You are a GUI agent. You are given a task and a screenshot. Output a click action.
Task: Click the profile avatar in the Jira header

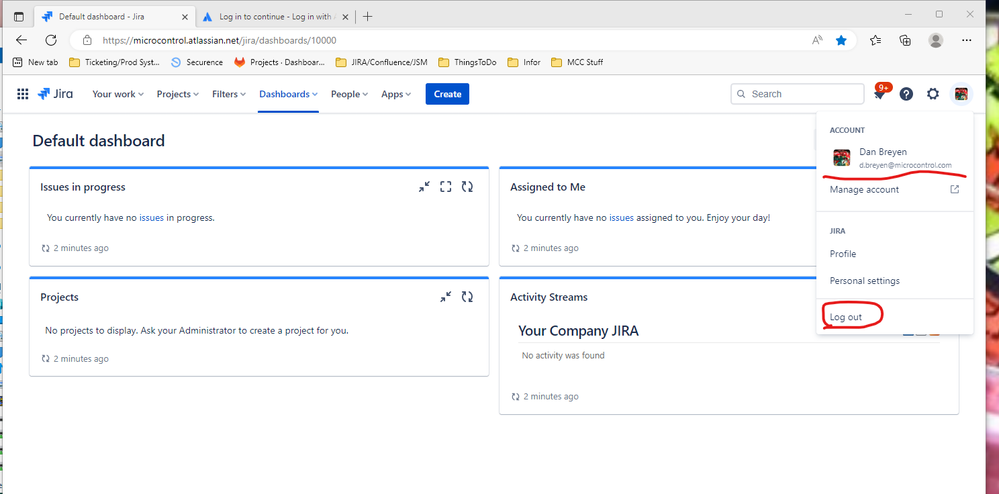[x=961, y=94]
